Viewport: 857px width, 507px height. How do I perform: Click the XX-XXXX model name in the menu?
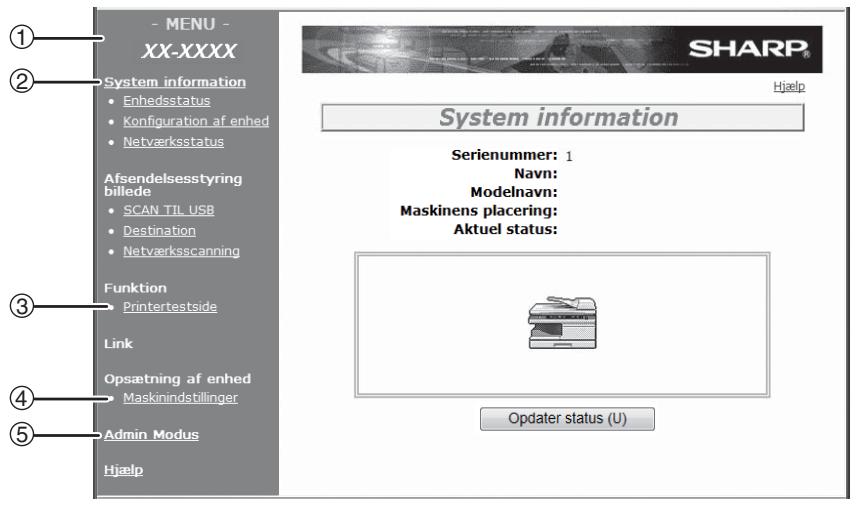189,51
